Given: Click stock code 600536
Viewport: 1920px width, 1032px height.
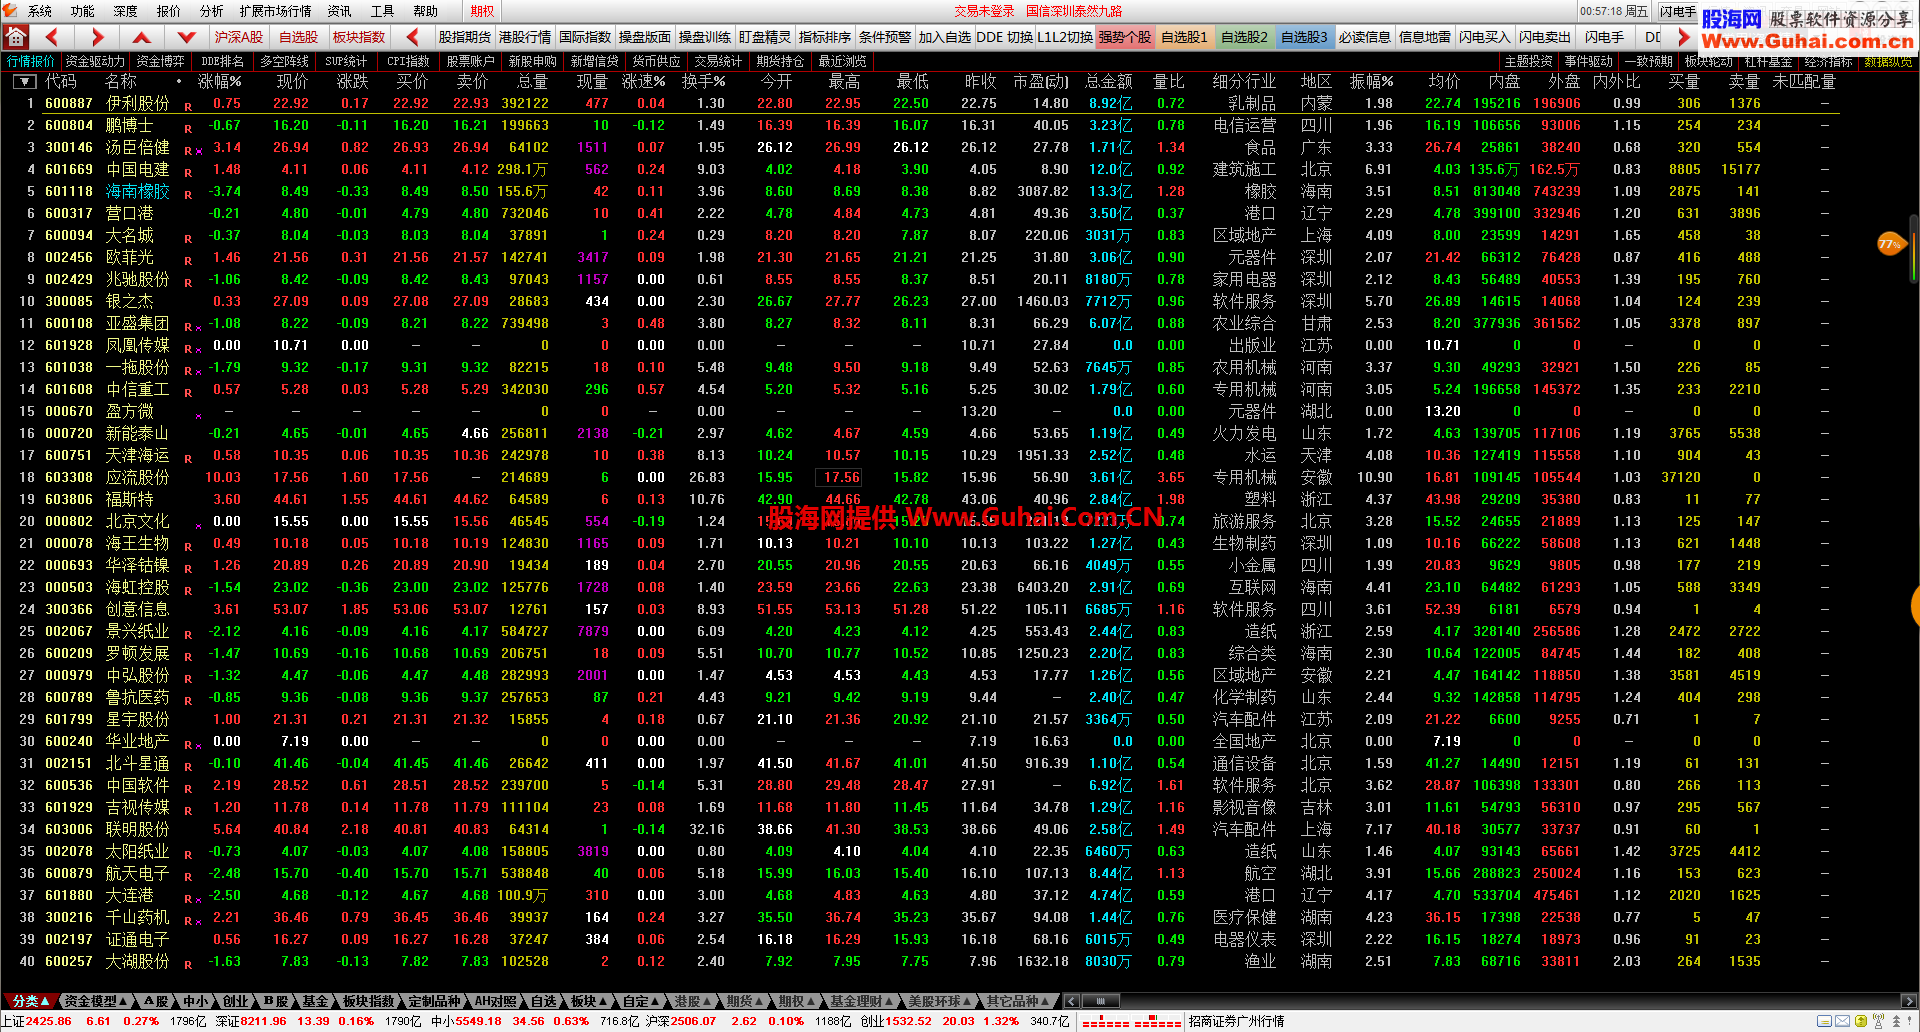Looking at the screenshot, I should [x=68, y=786].
